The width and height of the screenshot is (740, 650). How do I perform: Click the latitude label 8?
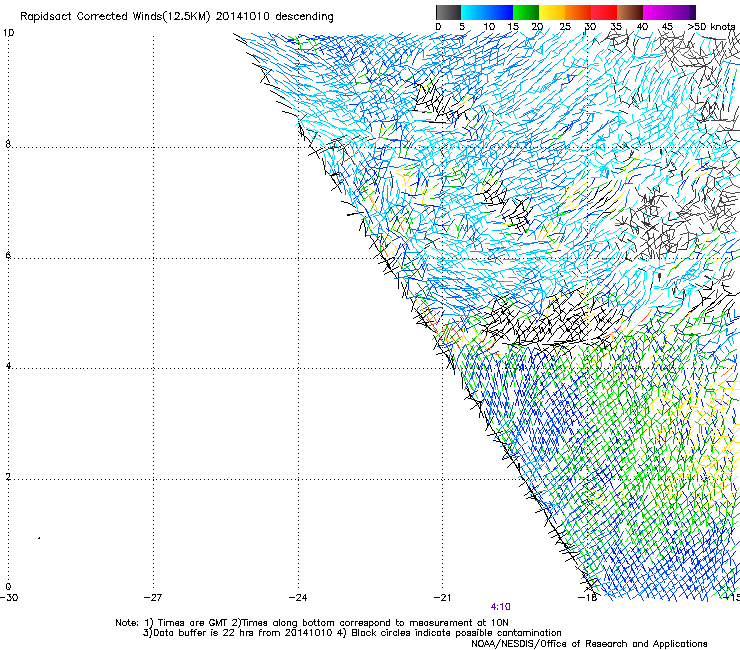click(x=8, y=144)
